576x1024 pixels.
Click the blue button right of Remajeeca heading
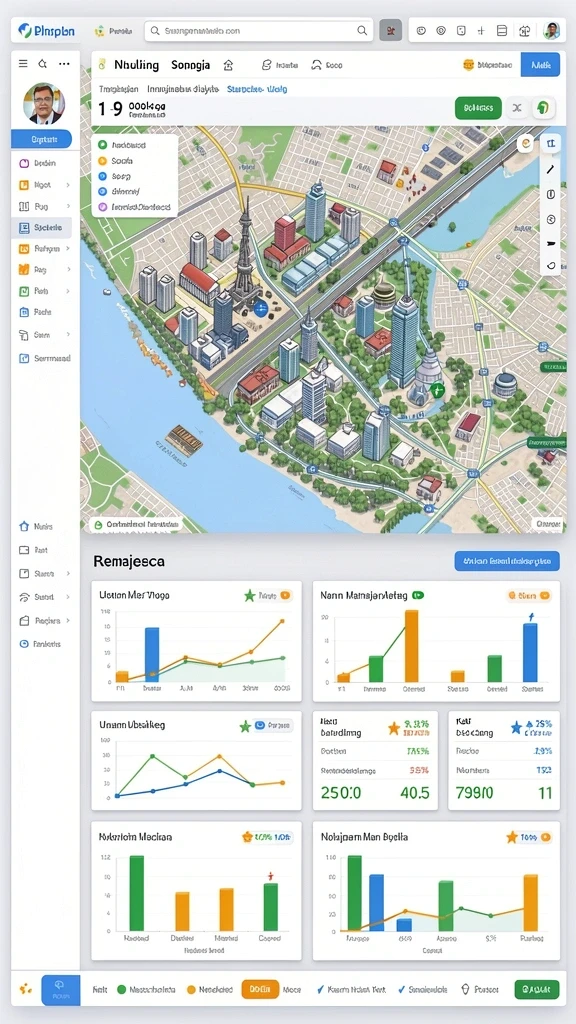pyautogui.click(x=507, y=561)
